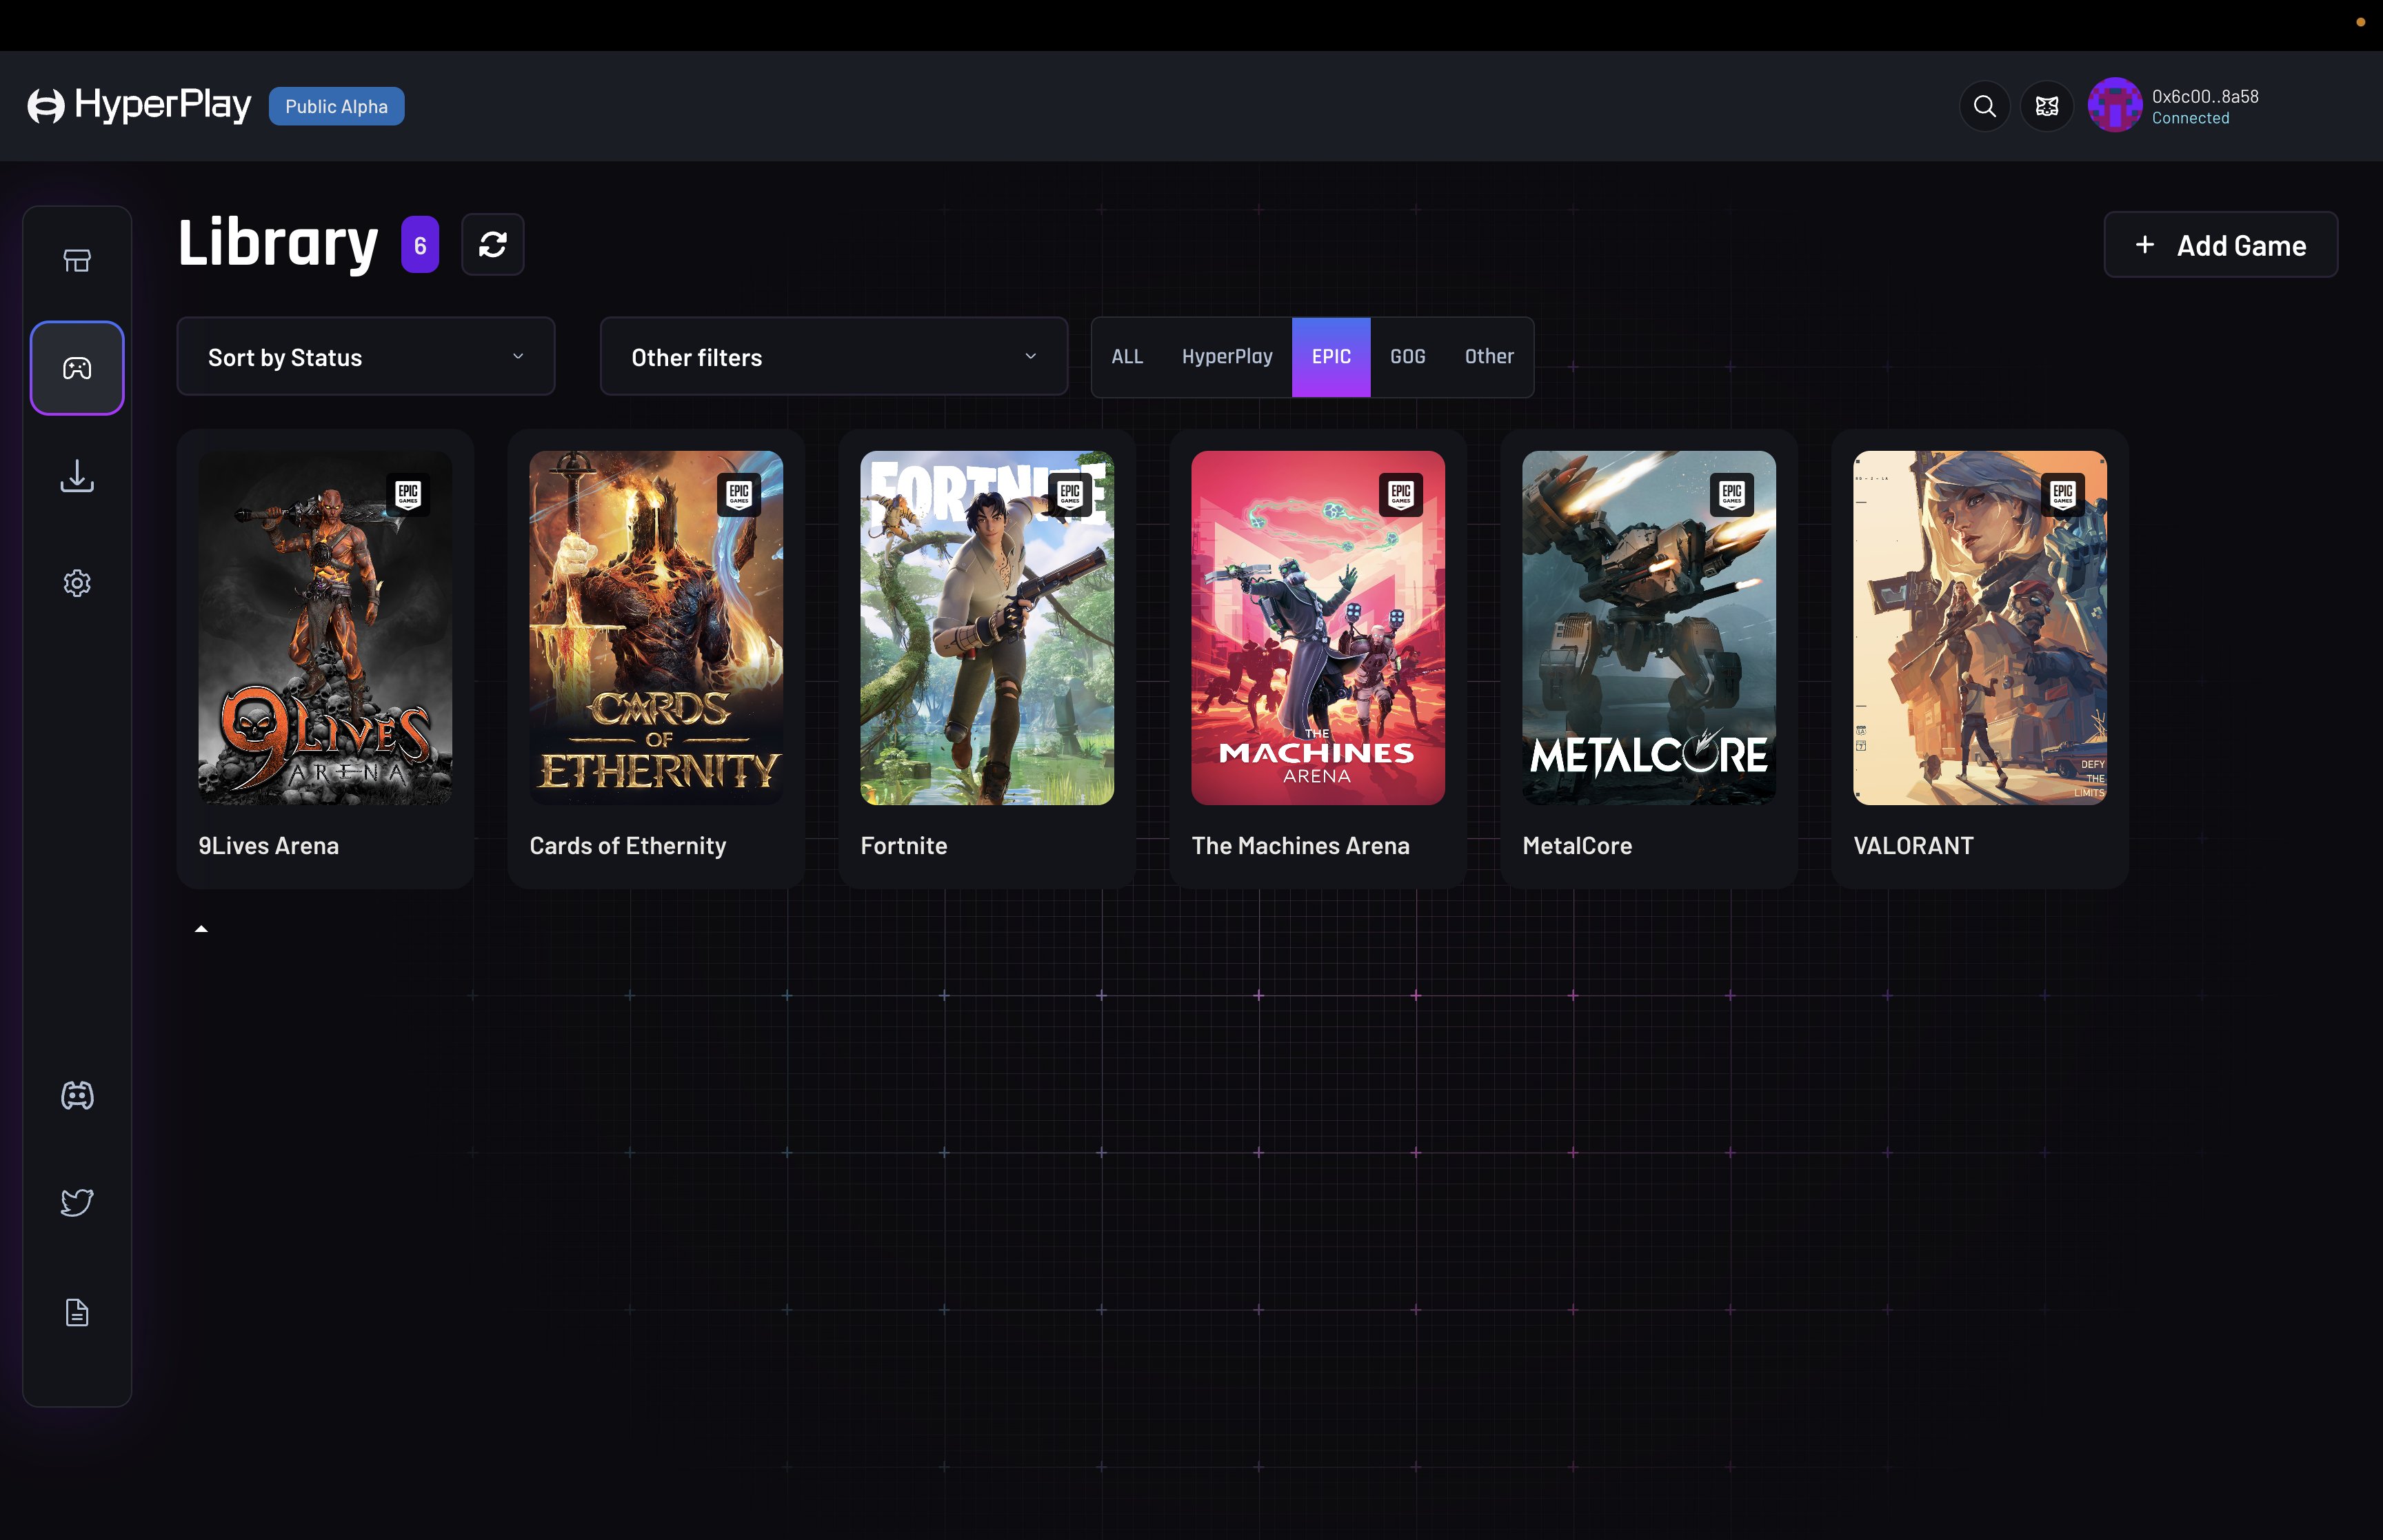This screenshot has width=2383, height=1540.
Task: Switch to the GOG store tab
Action: tap(1408, 357)
